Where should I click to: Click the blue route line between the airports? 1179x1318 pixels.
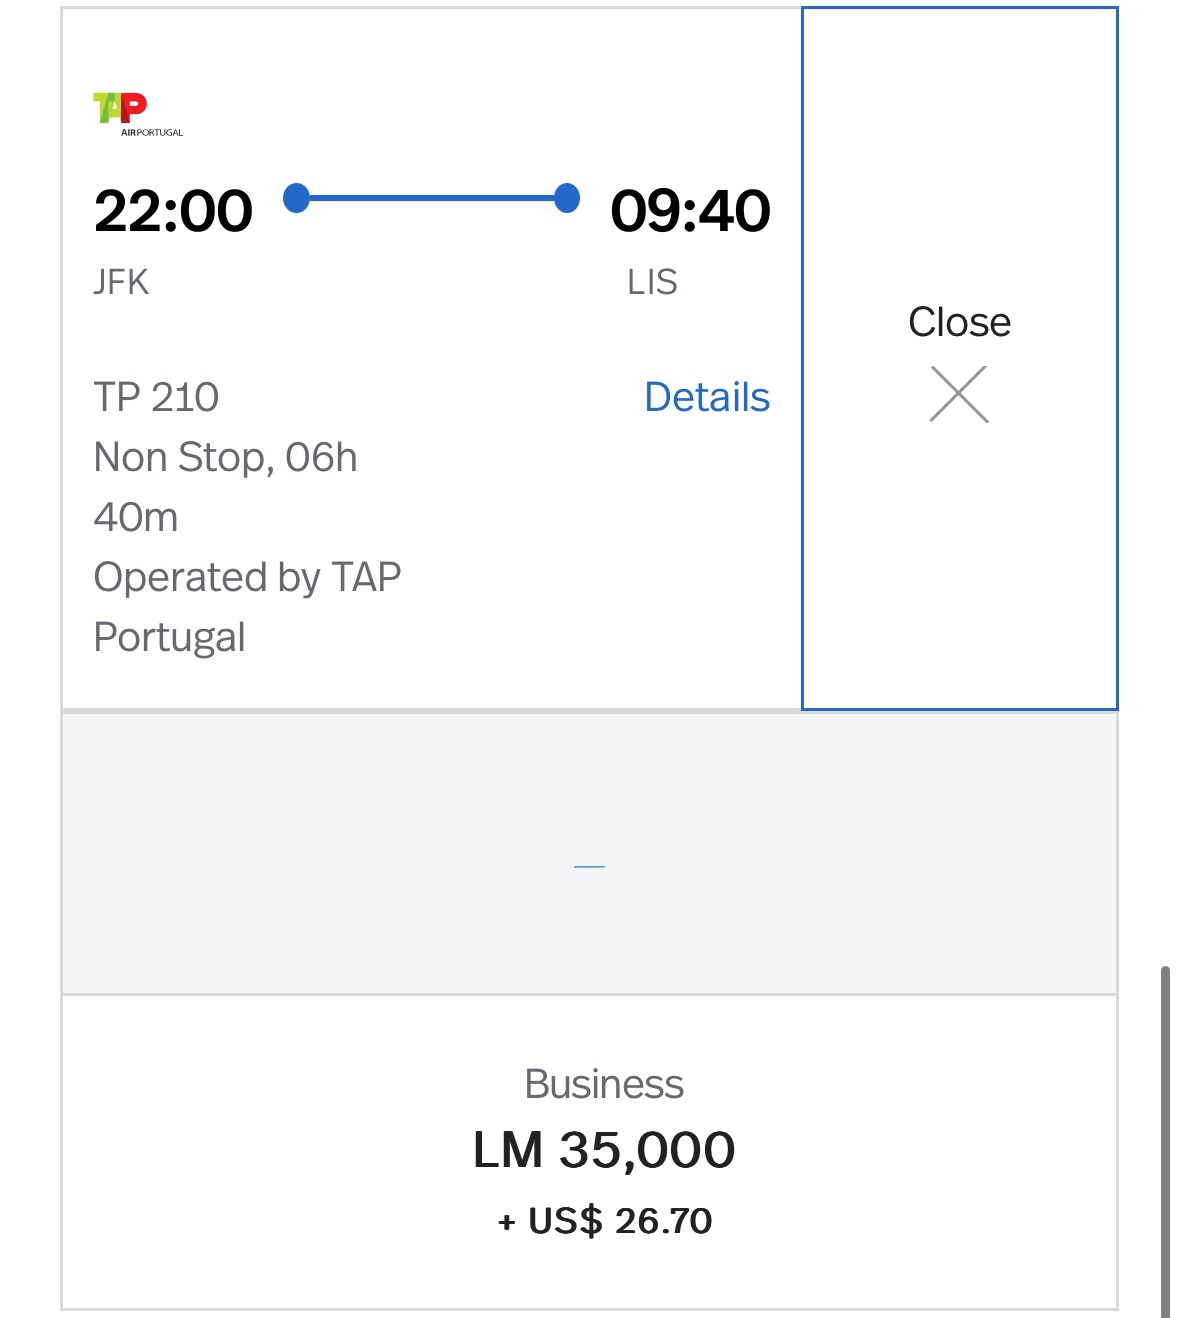pyautogui.click(x=432, y=198)
